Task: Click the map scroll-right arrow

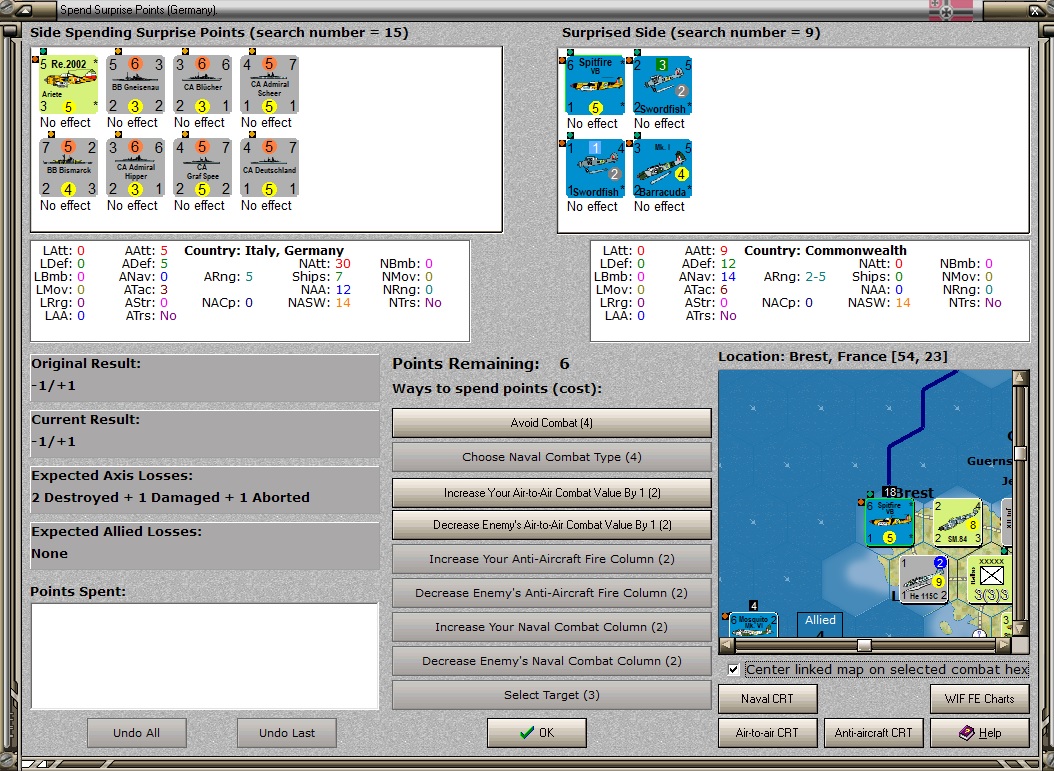Action: pos(1004,645)
